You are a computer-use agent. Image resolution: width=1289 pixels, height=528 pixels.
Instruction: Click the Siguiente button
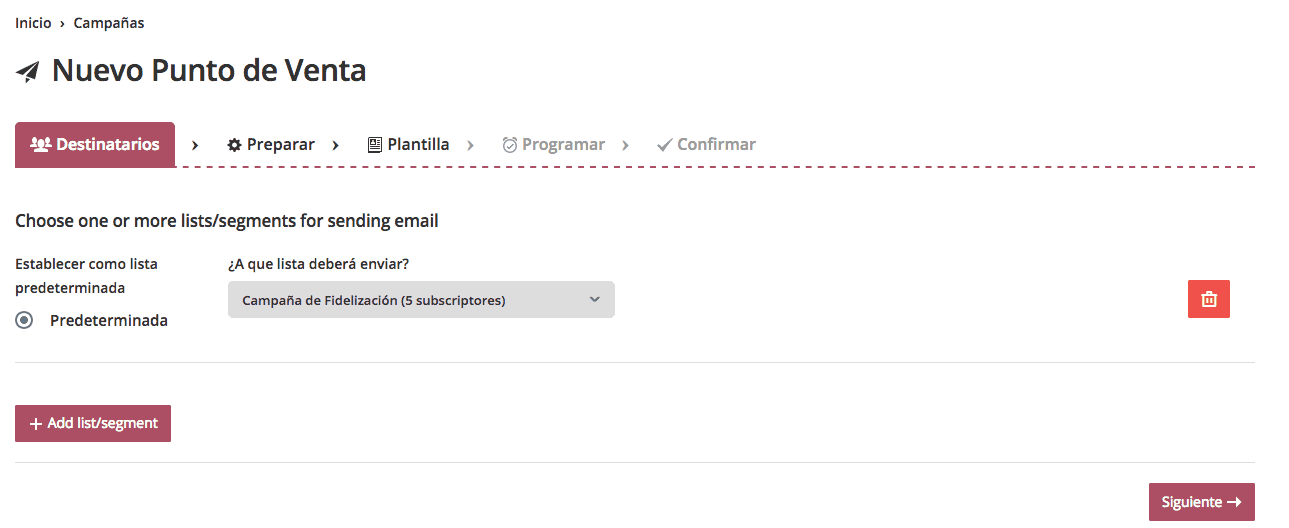coord(1202,502)
